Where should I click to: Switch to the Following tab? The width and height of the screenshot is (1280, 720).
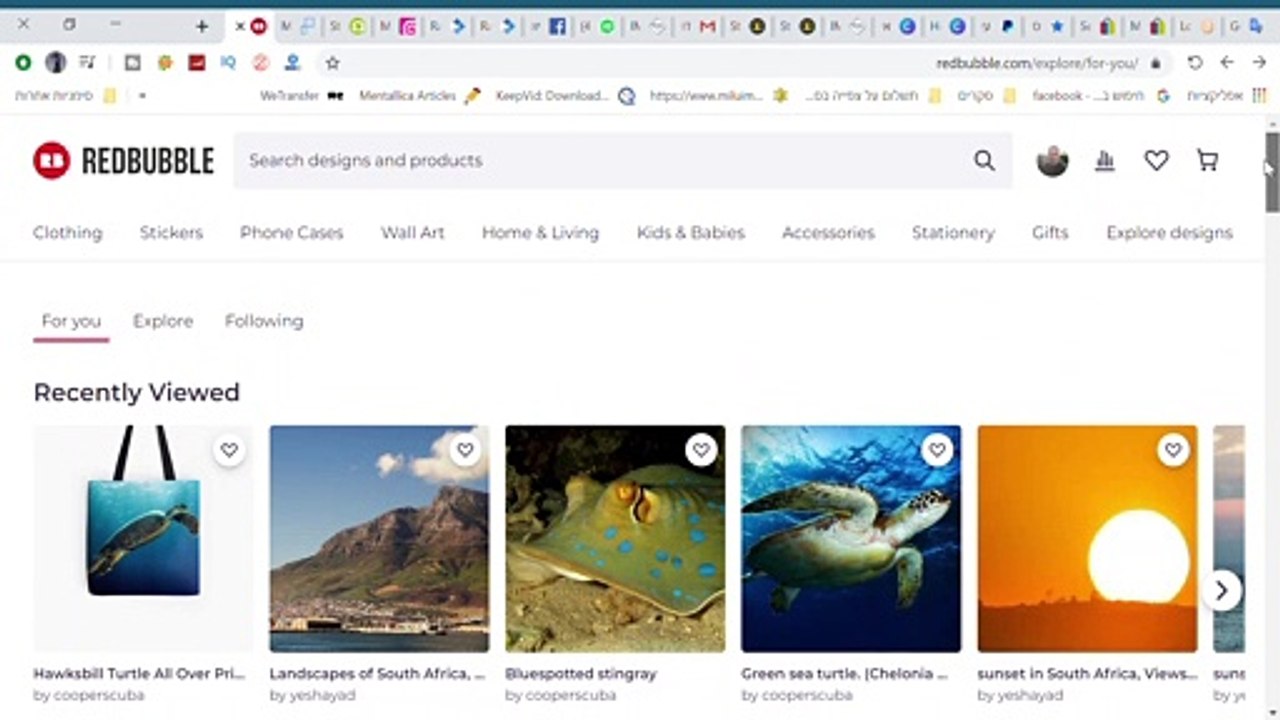(x=264, y=321)
